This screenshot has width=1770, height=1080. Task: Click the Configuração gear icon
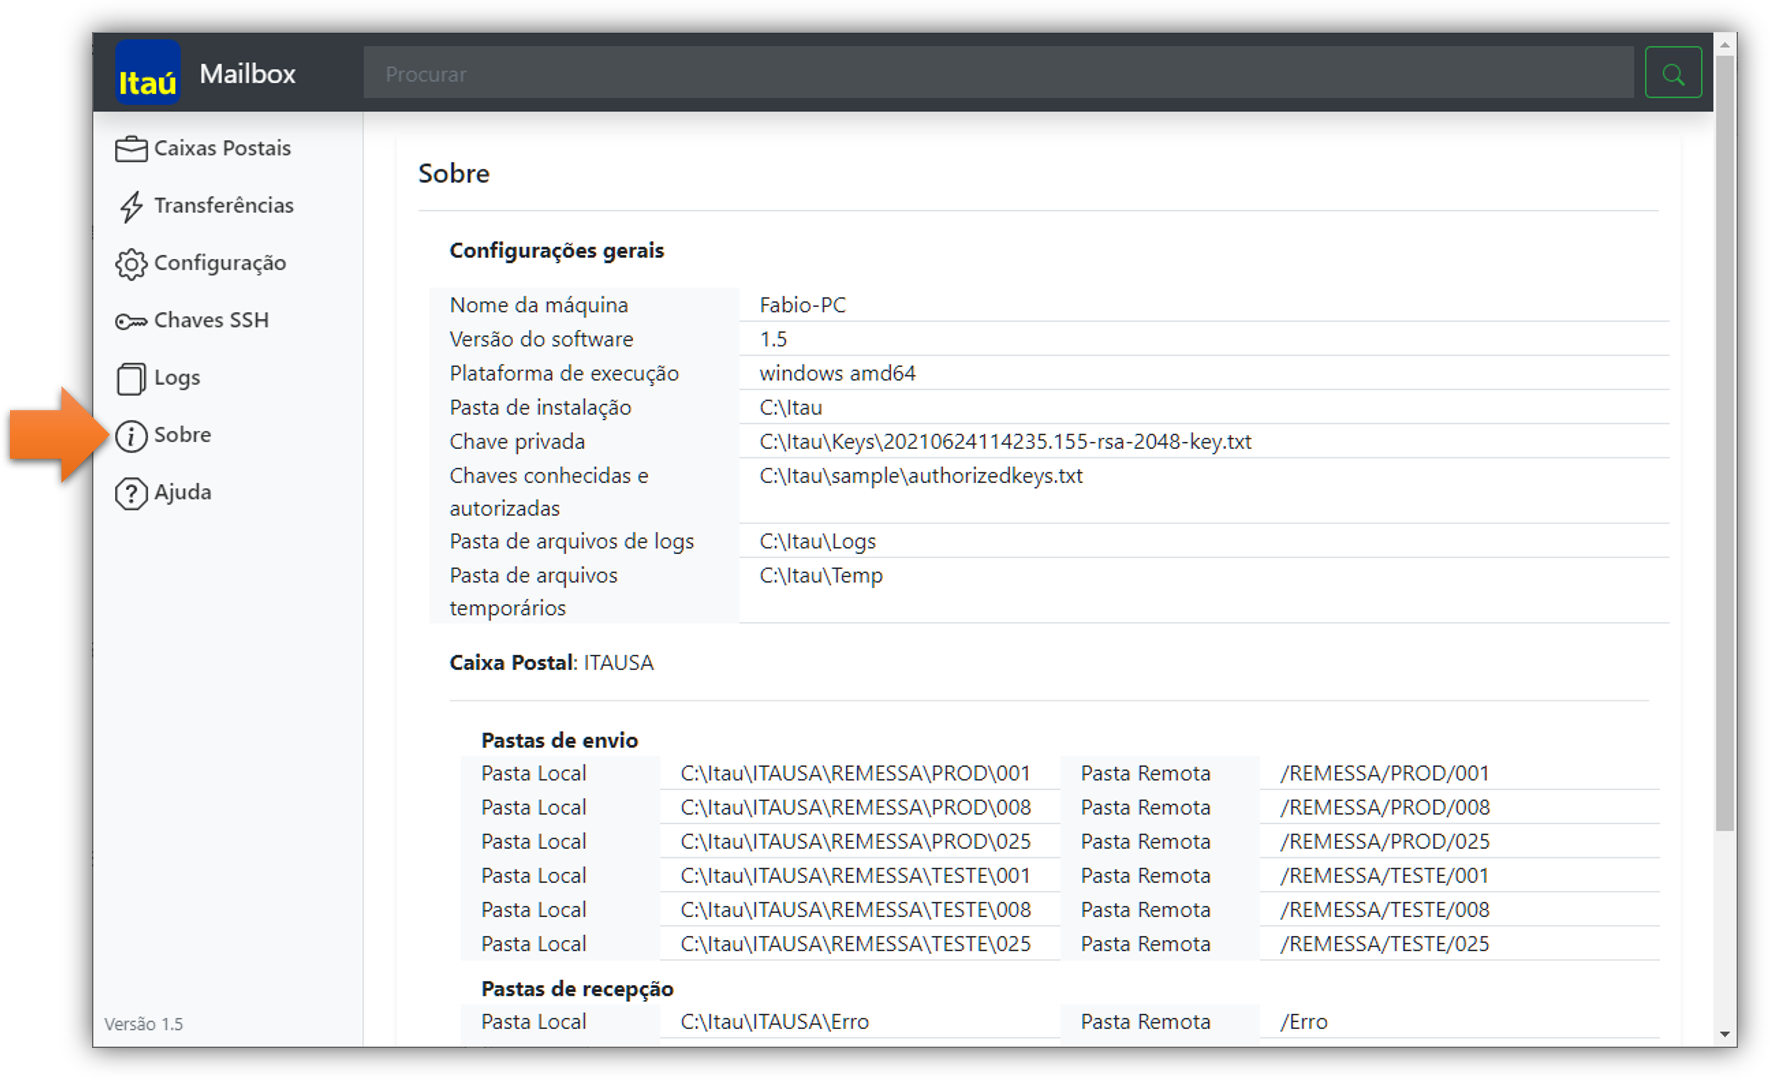131,264
